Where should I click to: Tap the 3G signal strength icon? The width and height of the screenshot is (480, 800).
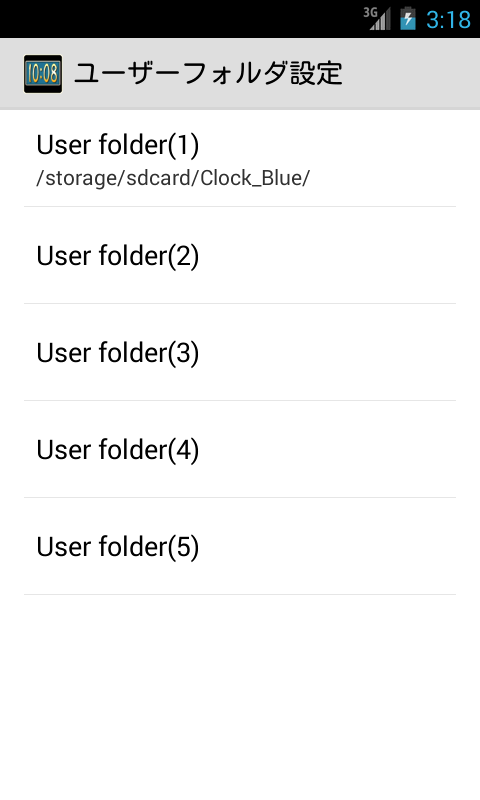click(x=377, y=19)
